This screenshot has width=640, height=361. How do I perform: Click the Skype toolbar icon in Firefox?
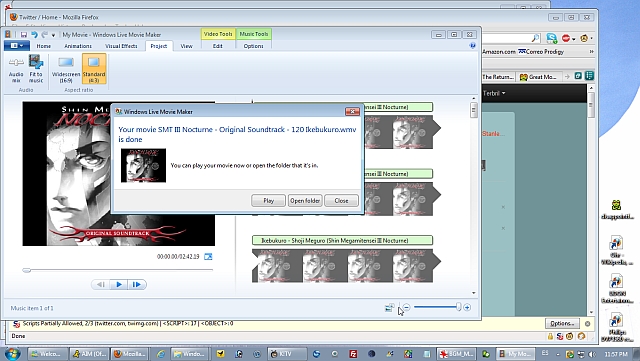552,38
